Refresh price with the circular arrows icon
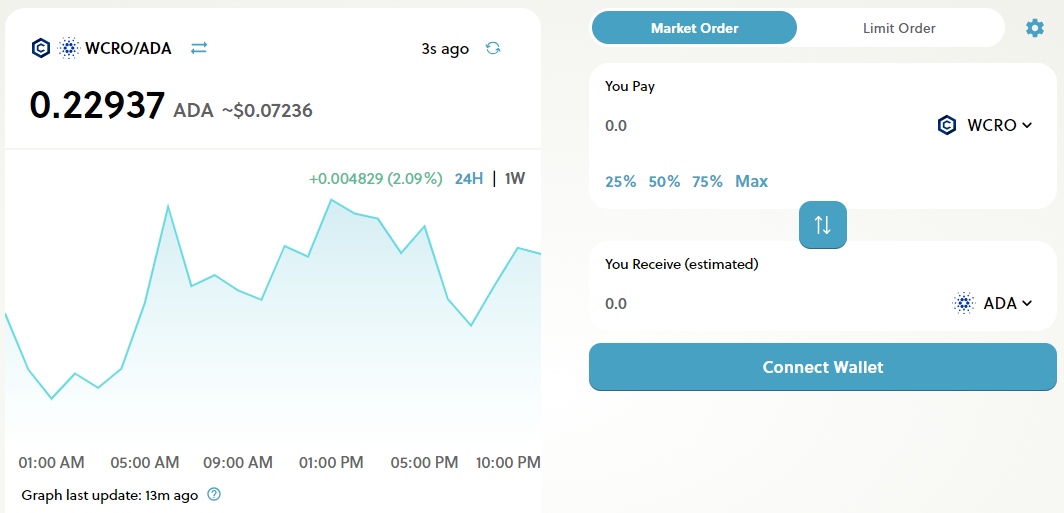This screenshot has width=1064, height=513. pyautogui.click(x=493, y=48)
